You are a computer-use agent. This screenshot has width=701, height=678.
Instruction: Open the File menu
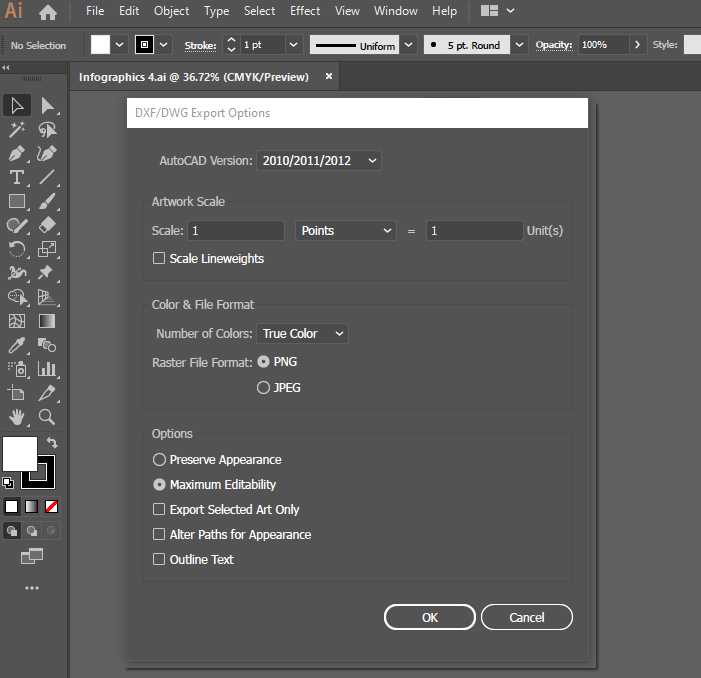95,11
